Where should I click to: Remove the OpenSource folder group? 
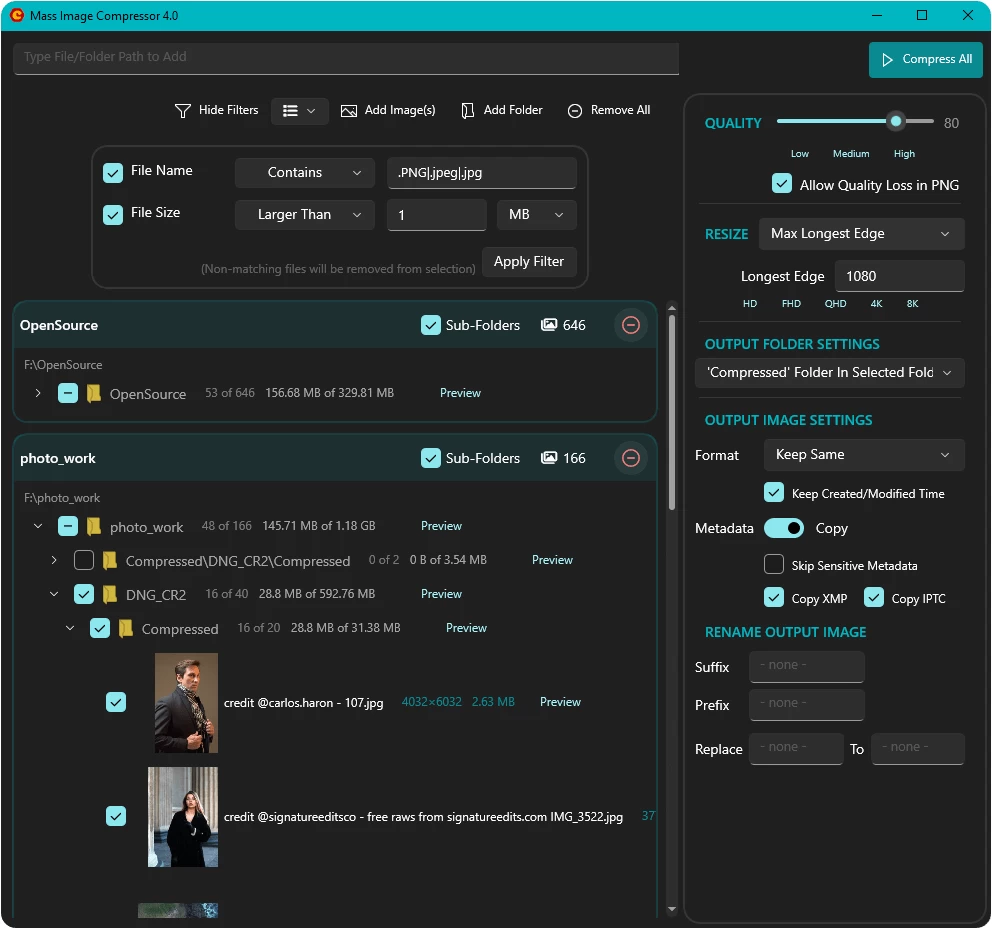(630, 325)
